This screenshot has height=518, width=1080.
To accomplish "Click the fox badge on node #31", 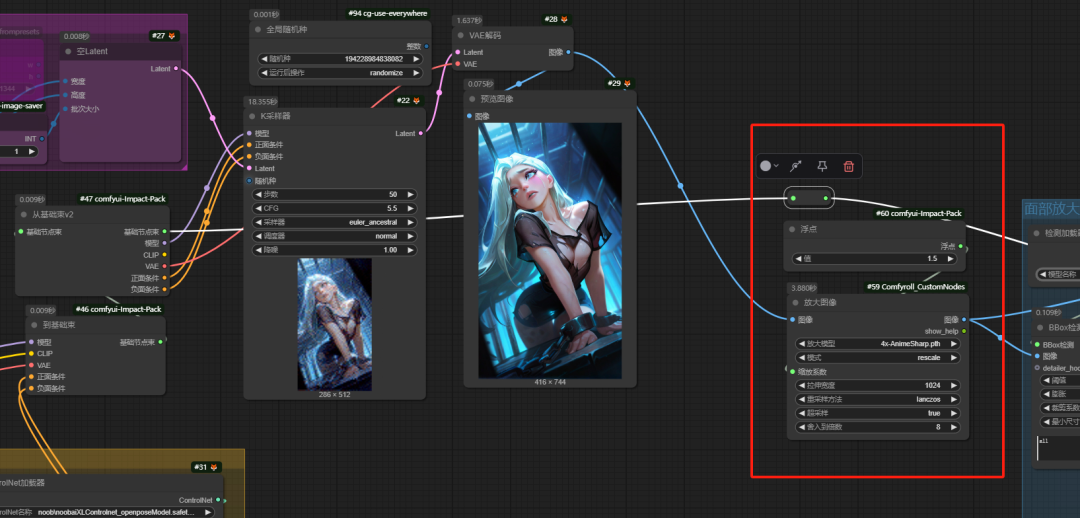I will [x=214, y=467].
